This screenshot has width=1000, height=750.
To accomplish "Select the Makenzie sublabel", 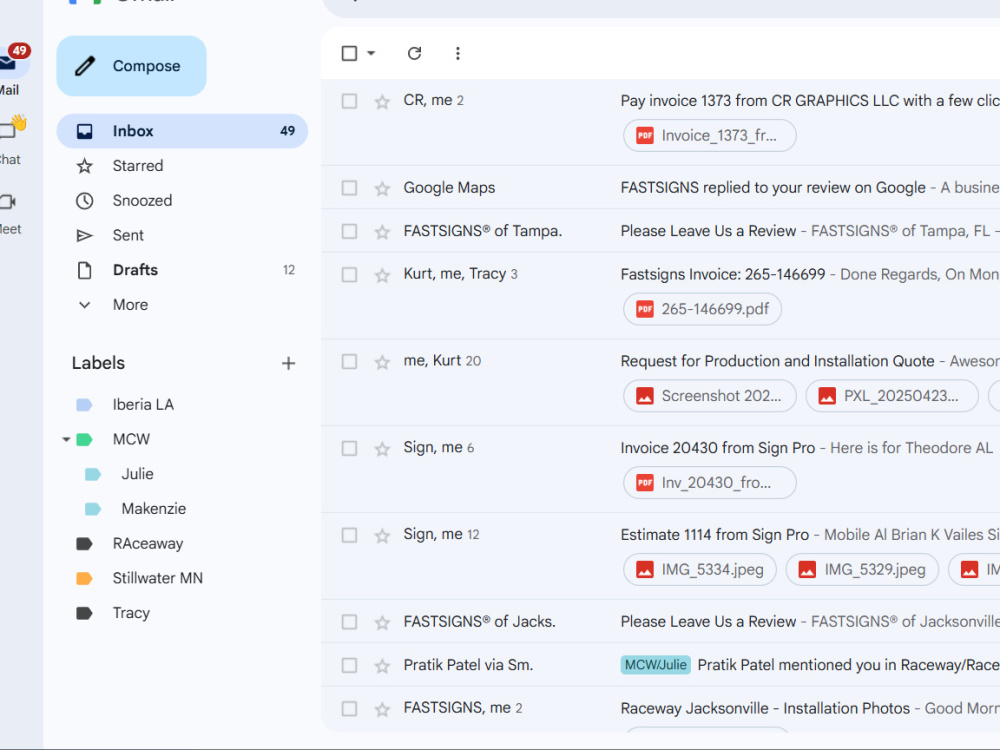I will pos(154,509).
